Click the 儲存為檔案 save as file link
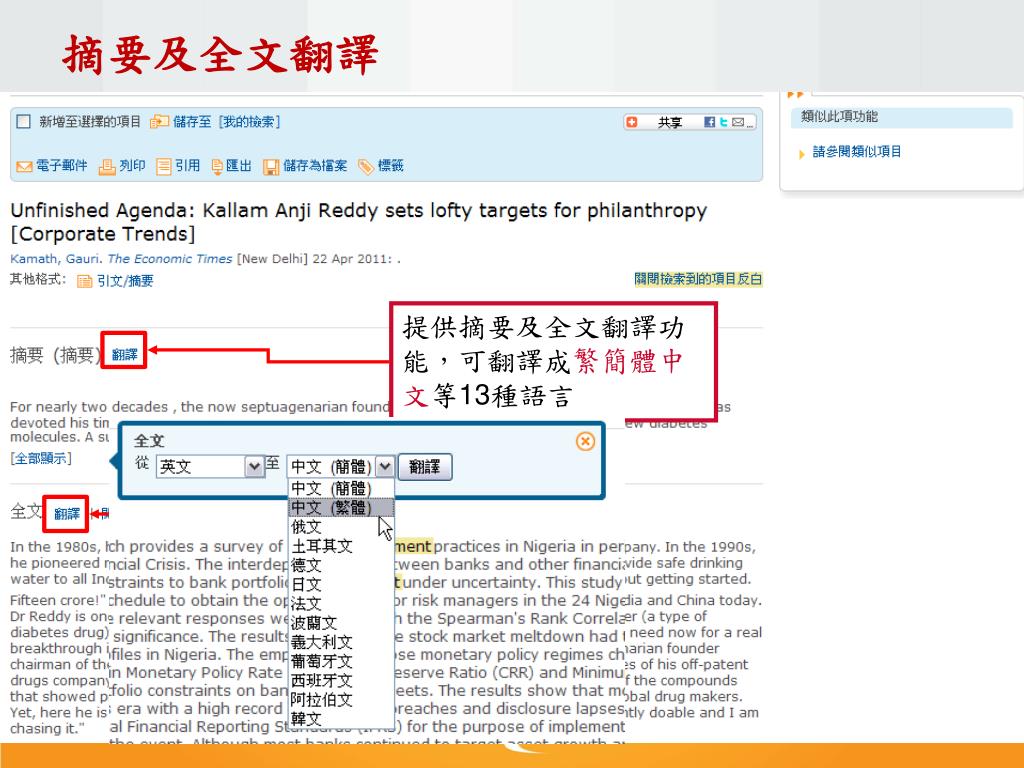Image resolution: width=1024 pixels, height=768 pixels. click(x=315, y=166)
